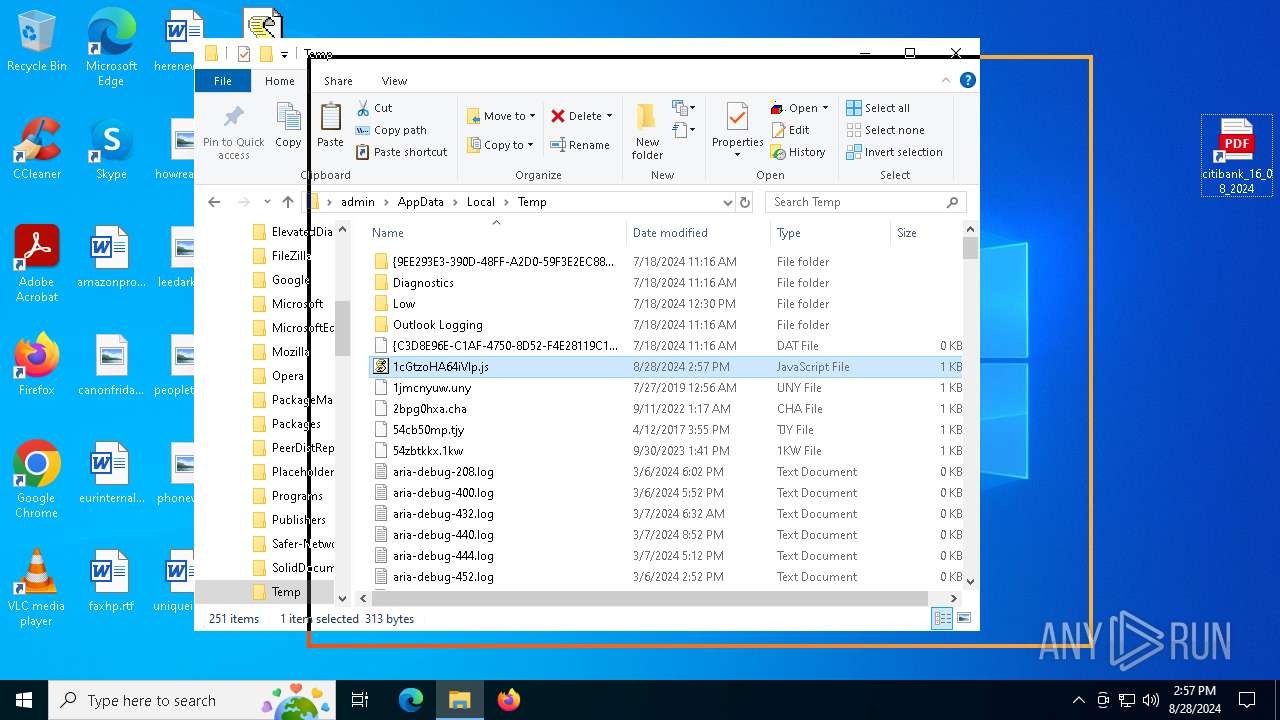
Task: Click the Rename ribbon button
Action: point(580,145)
